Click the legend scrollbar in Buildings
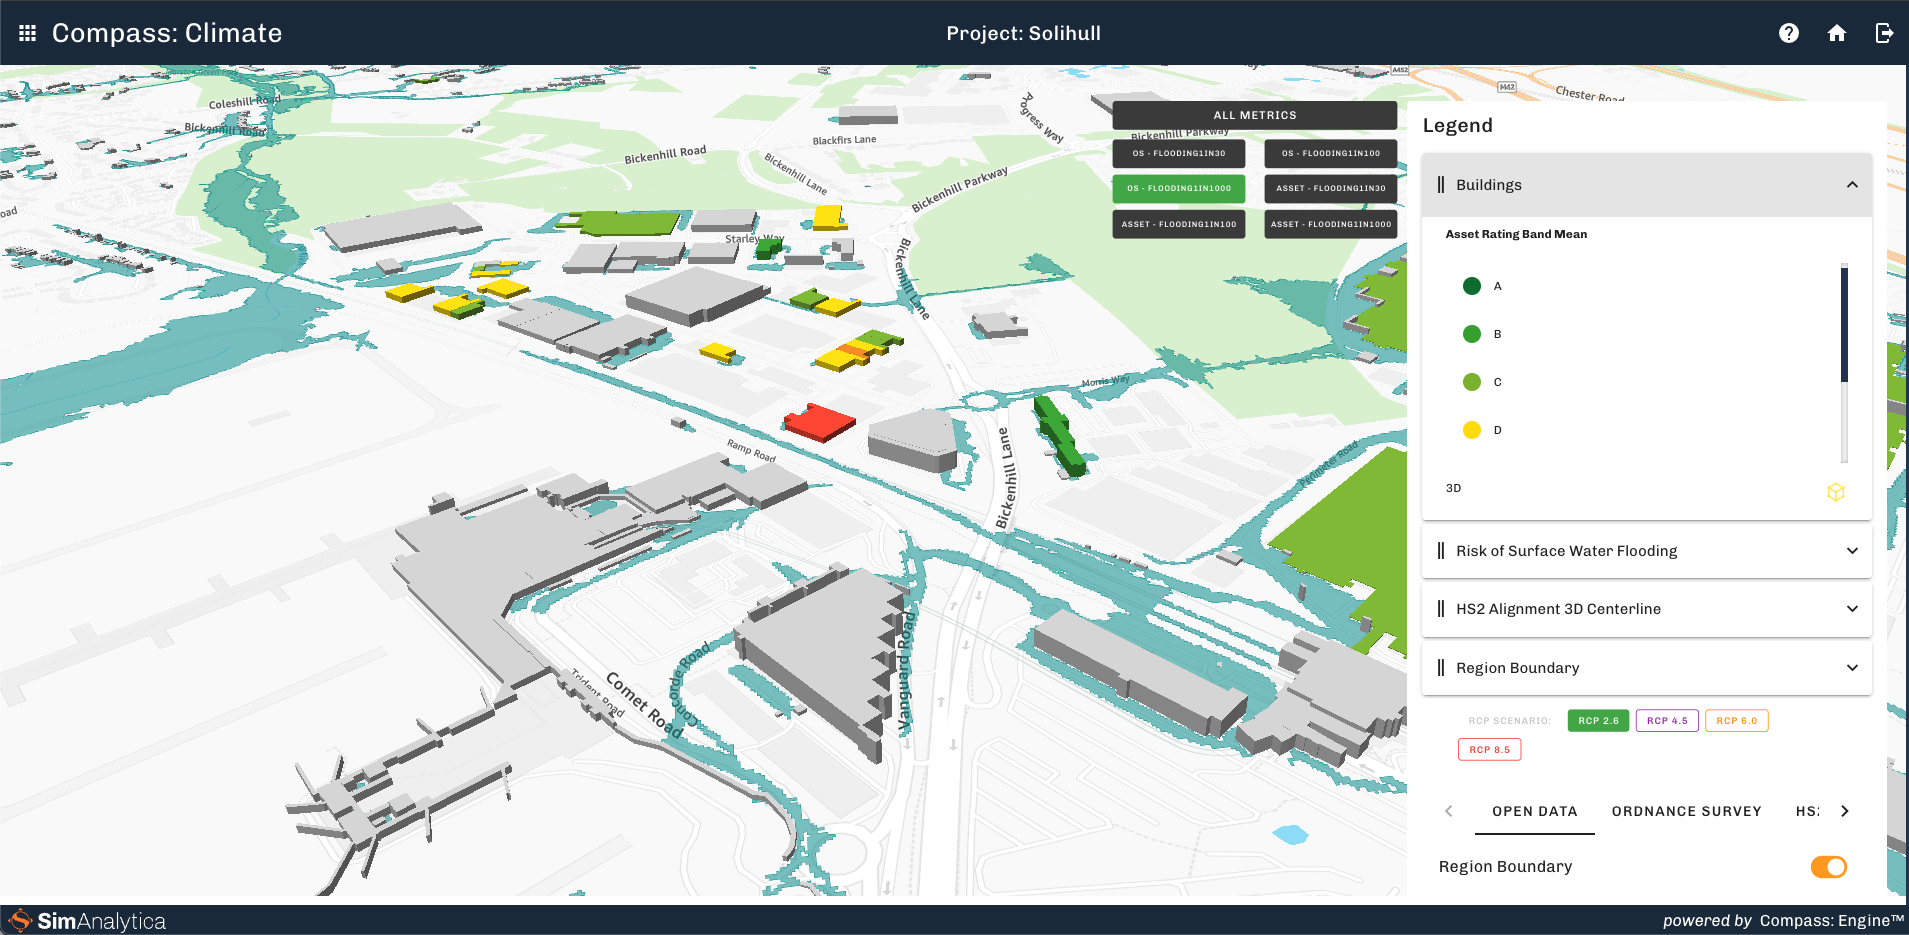1909x935 pixels. pos(1844,325)
